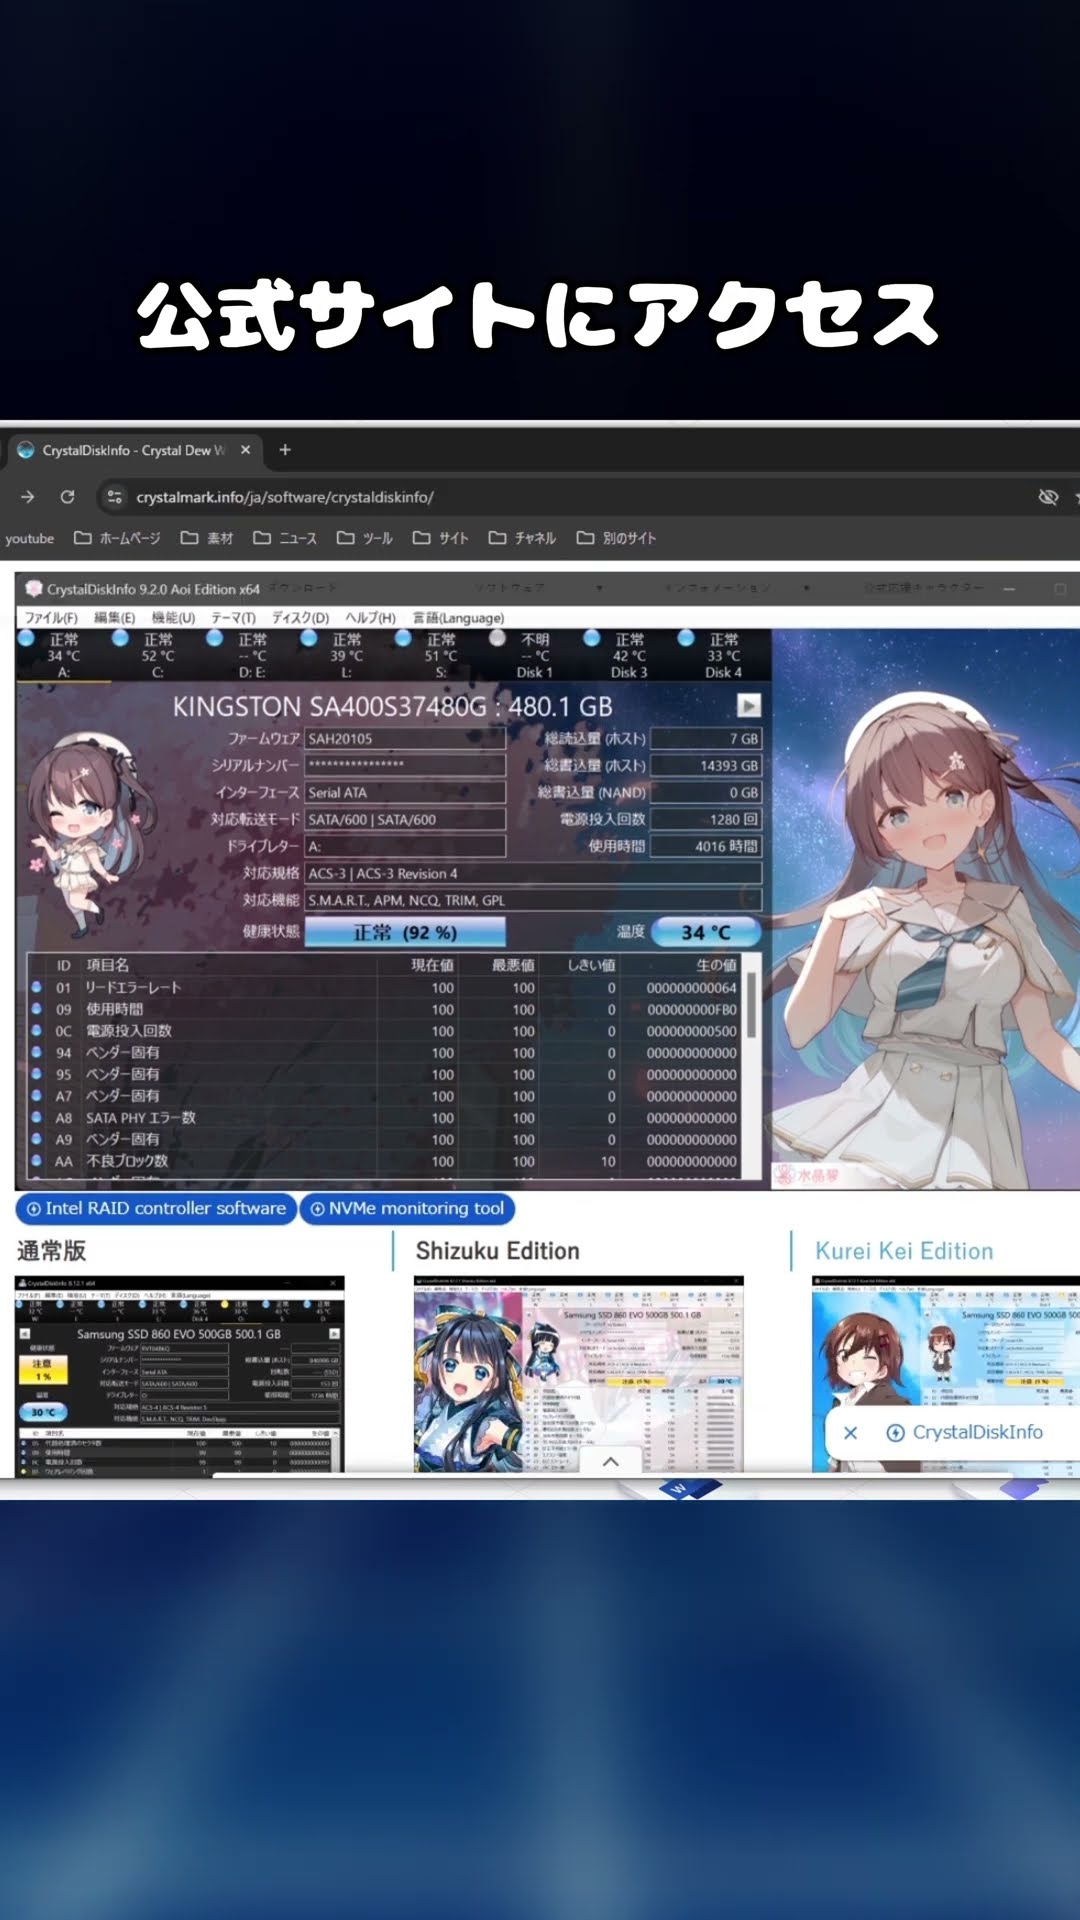Select the 09 使用時間 row
The width and height of the screenshot is (1080, 1920).
point(385,1010)
